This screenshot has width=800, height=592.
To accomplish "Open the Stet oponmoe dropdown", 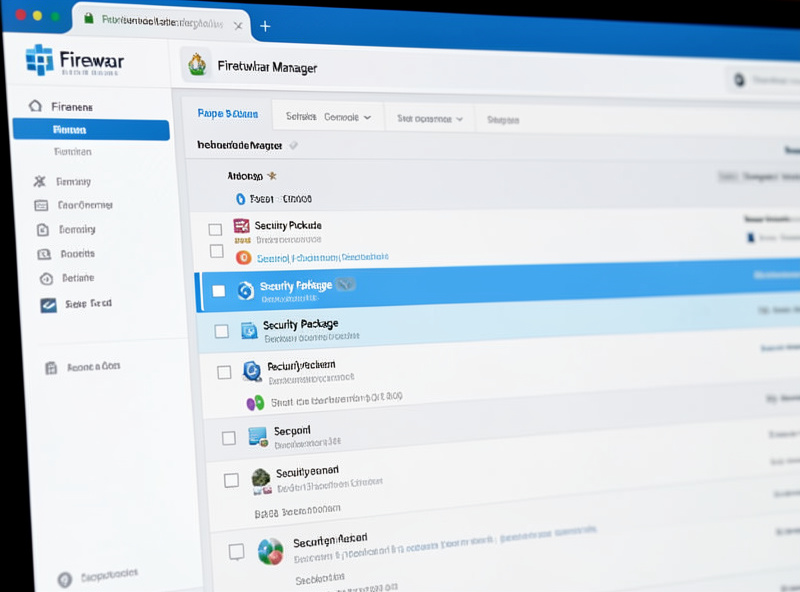I will [x=430, y=119].
